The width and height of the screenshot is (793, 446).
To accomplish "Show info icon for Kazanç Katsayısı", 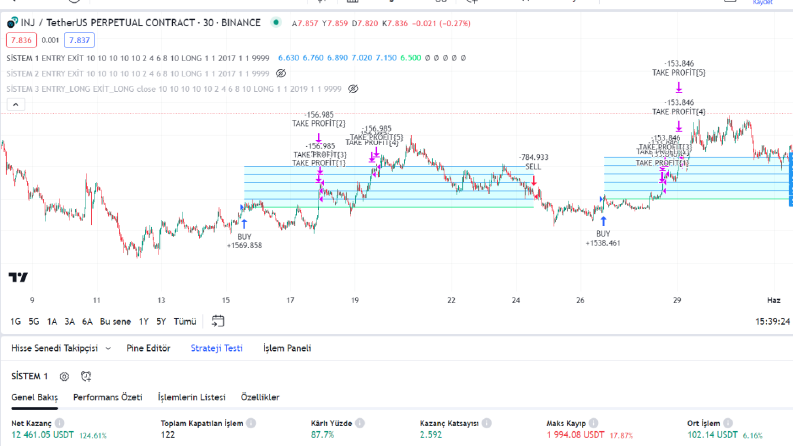I will [x=487, y=423].
